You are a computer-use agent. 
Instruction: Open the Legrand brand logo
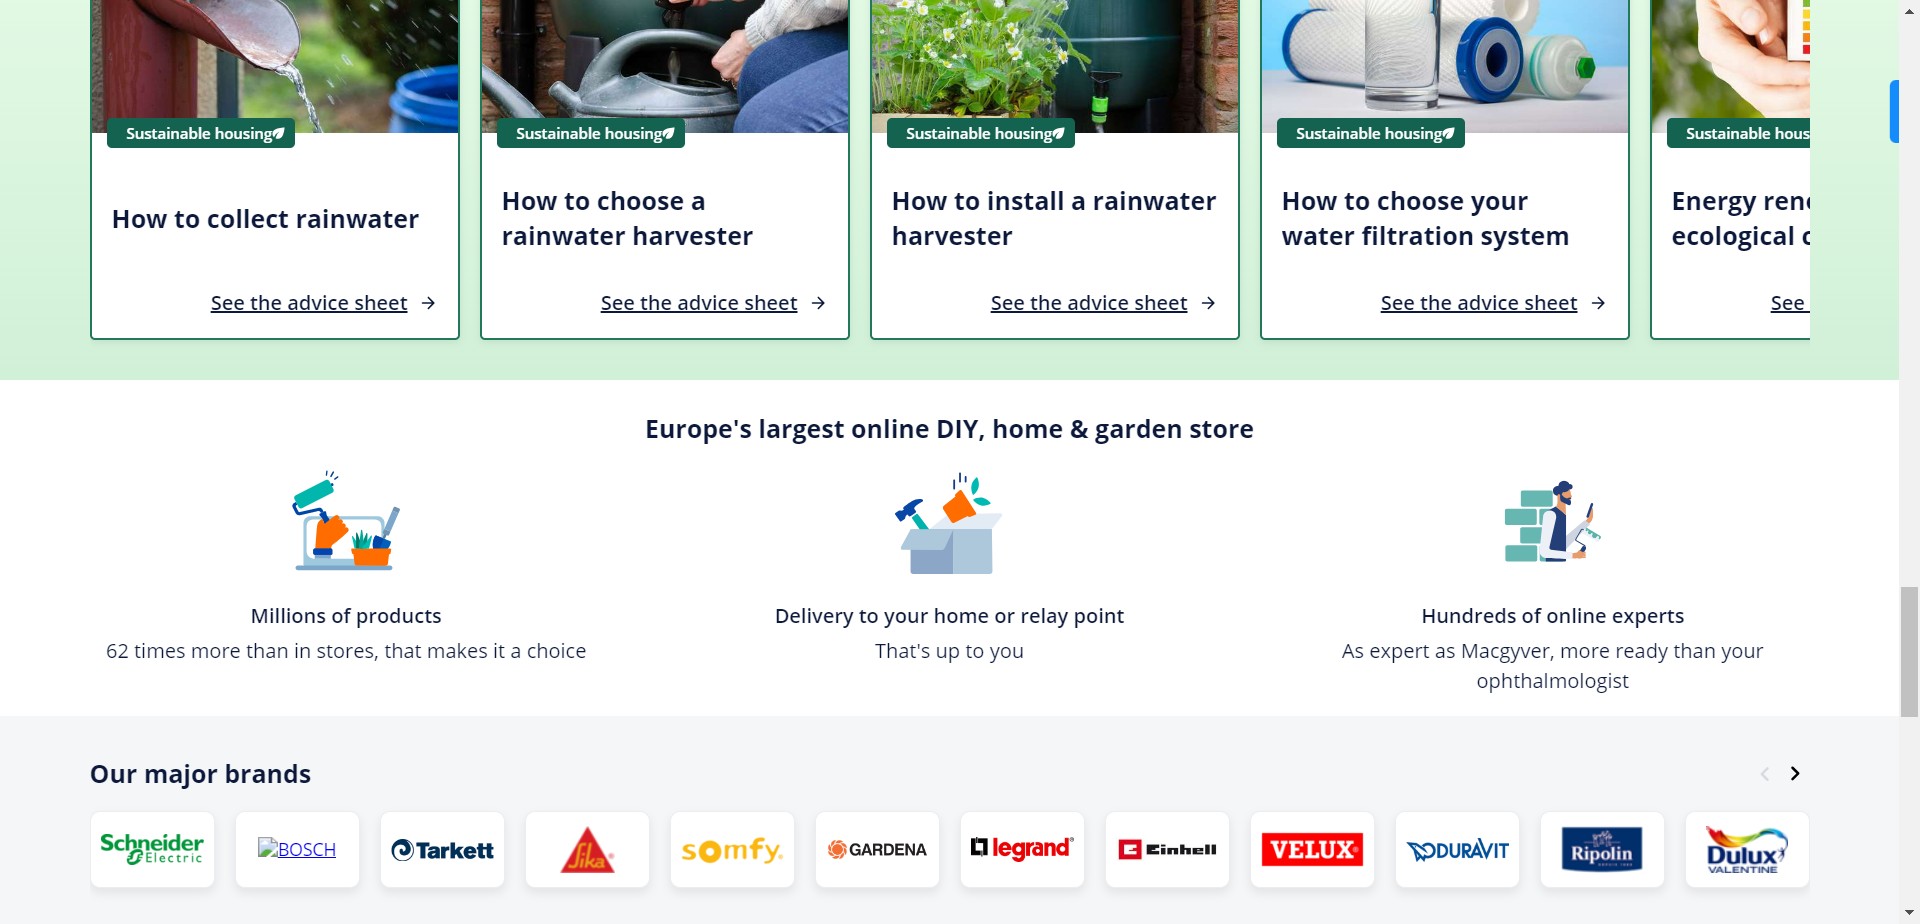[x=1022, y=849]
